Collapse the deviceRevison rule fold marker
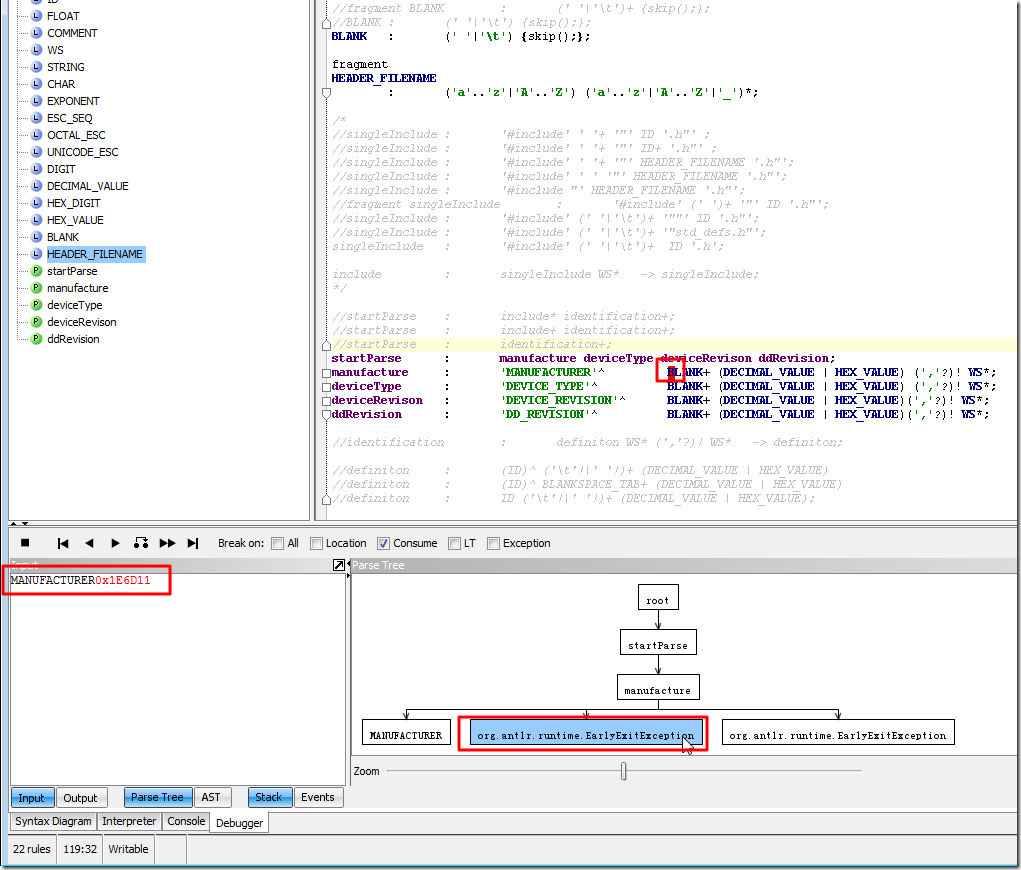The height and width of the screenshot is (870, 1021). pyautogui.click(x=326, y=401)
